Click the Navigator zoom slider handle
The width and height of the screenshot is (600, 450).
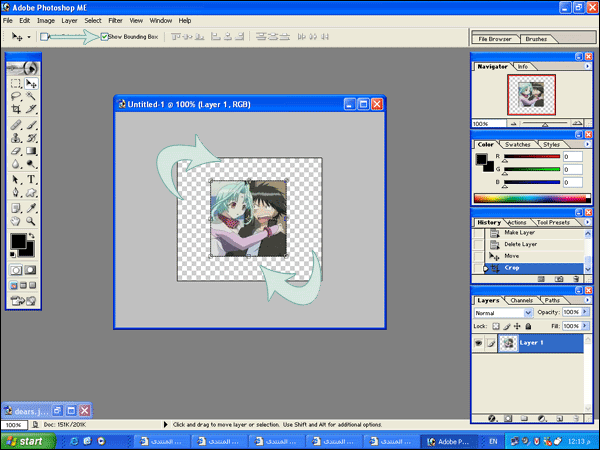point(545,124)
